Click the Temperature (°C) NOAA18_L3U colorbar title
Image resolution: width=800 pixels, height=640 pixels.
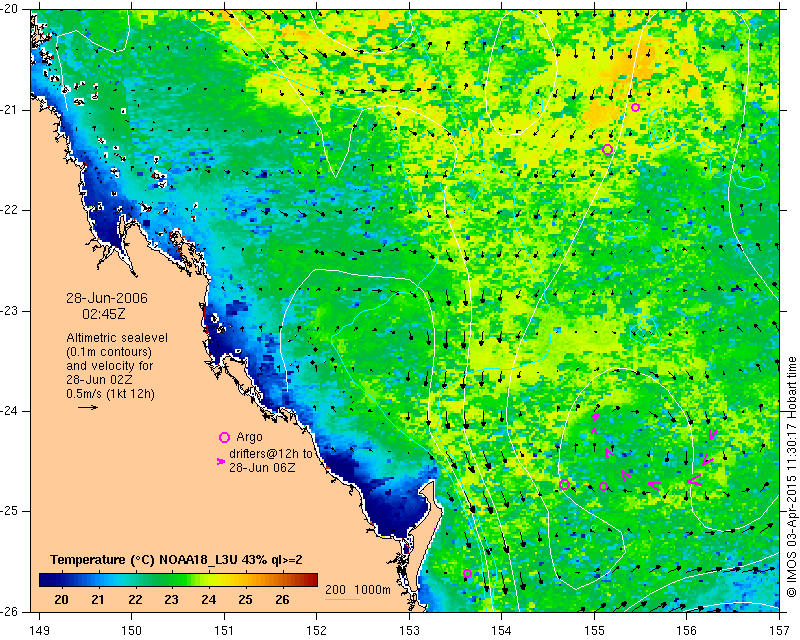[x=176, y=560]
